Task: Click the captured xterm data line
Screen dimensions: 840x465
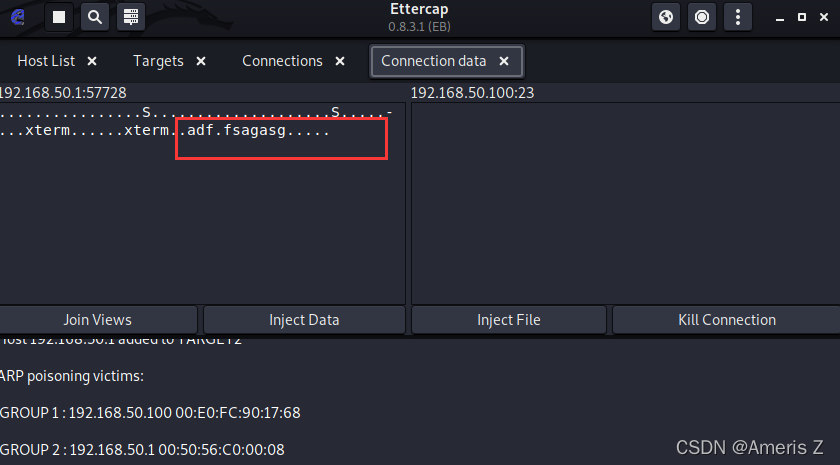Action: [164, 130]
